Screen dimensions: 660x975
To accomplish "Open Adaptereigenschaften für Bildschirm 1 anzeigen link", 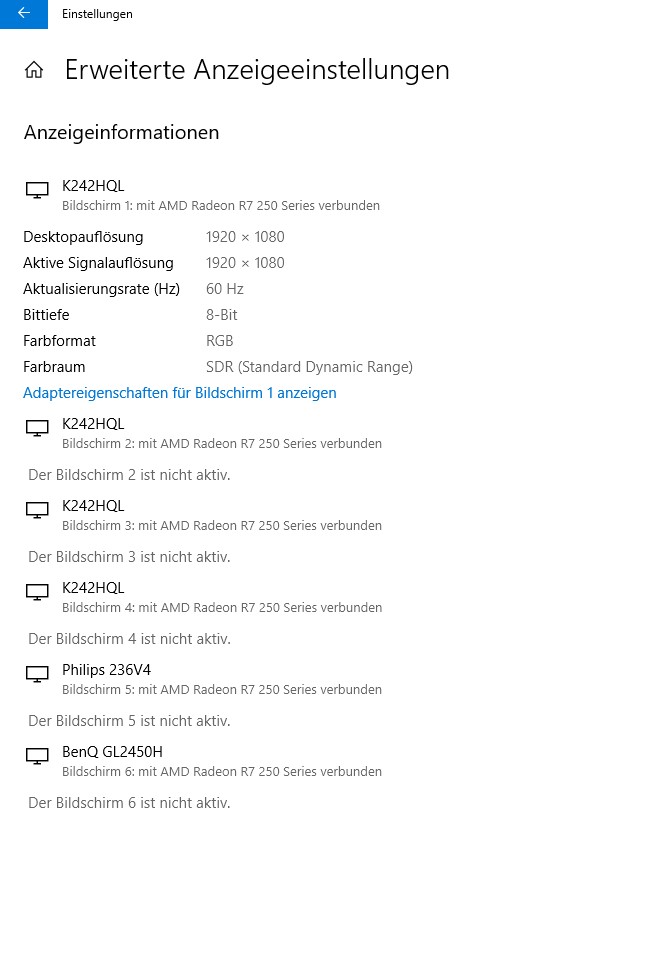I will click(180, 393).
